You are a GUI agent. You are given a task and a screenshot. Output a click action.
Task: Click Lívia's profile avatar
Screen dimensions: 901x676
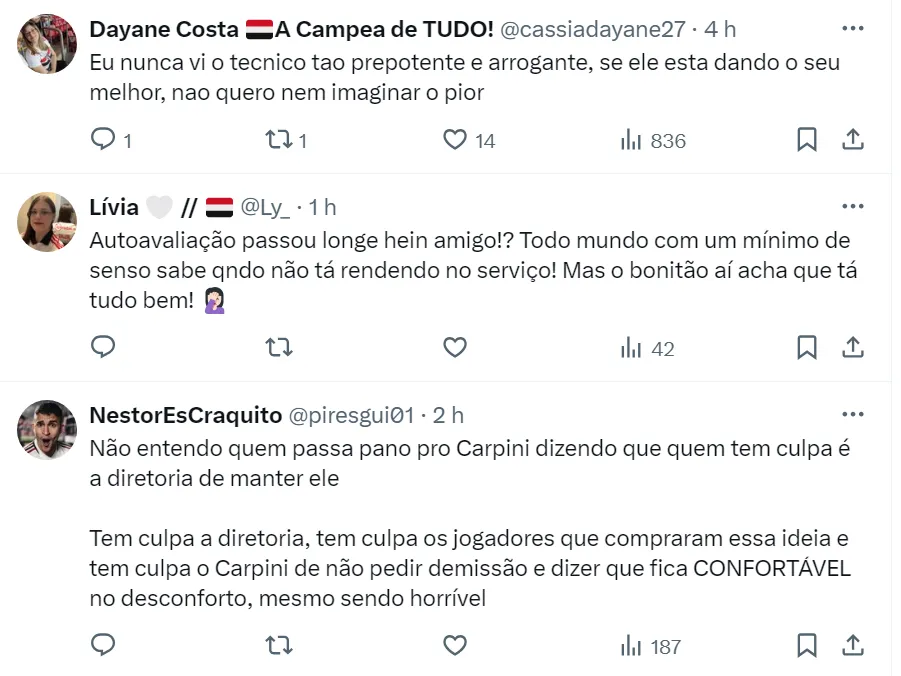[x=47, y=222]
